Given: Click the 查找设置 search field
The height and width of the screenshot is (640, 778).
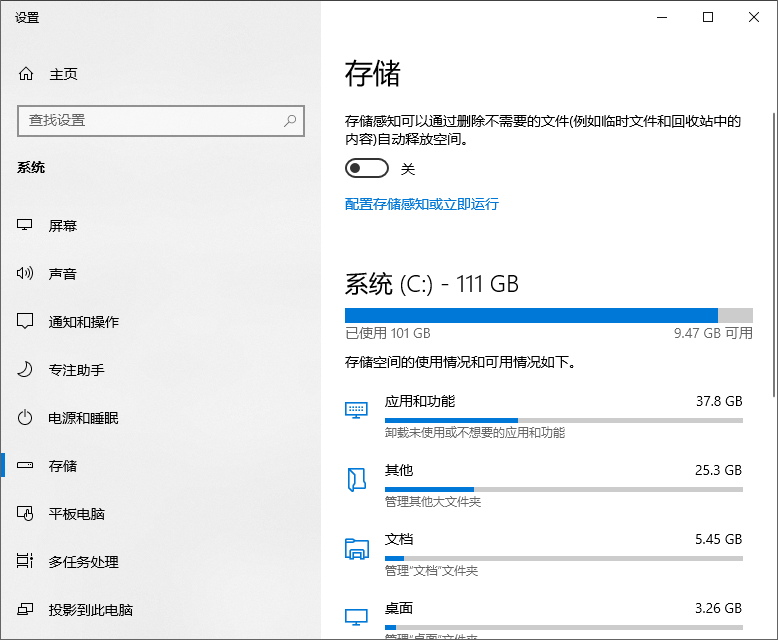Looking at the screenshot, I should [161, 121].
